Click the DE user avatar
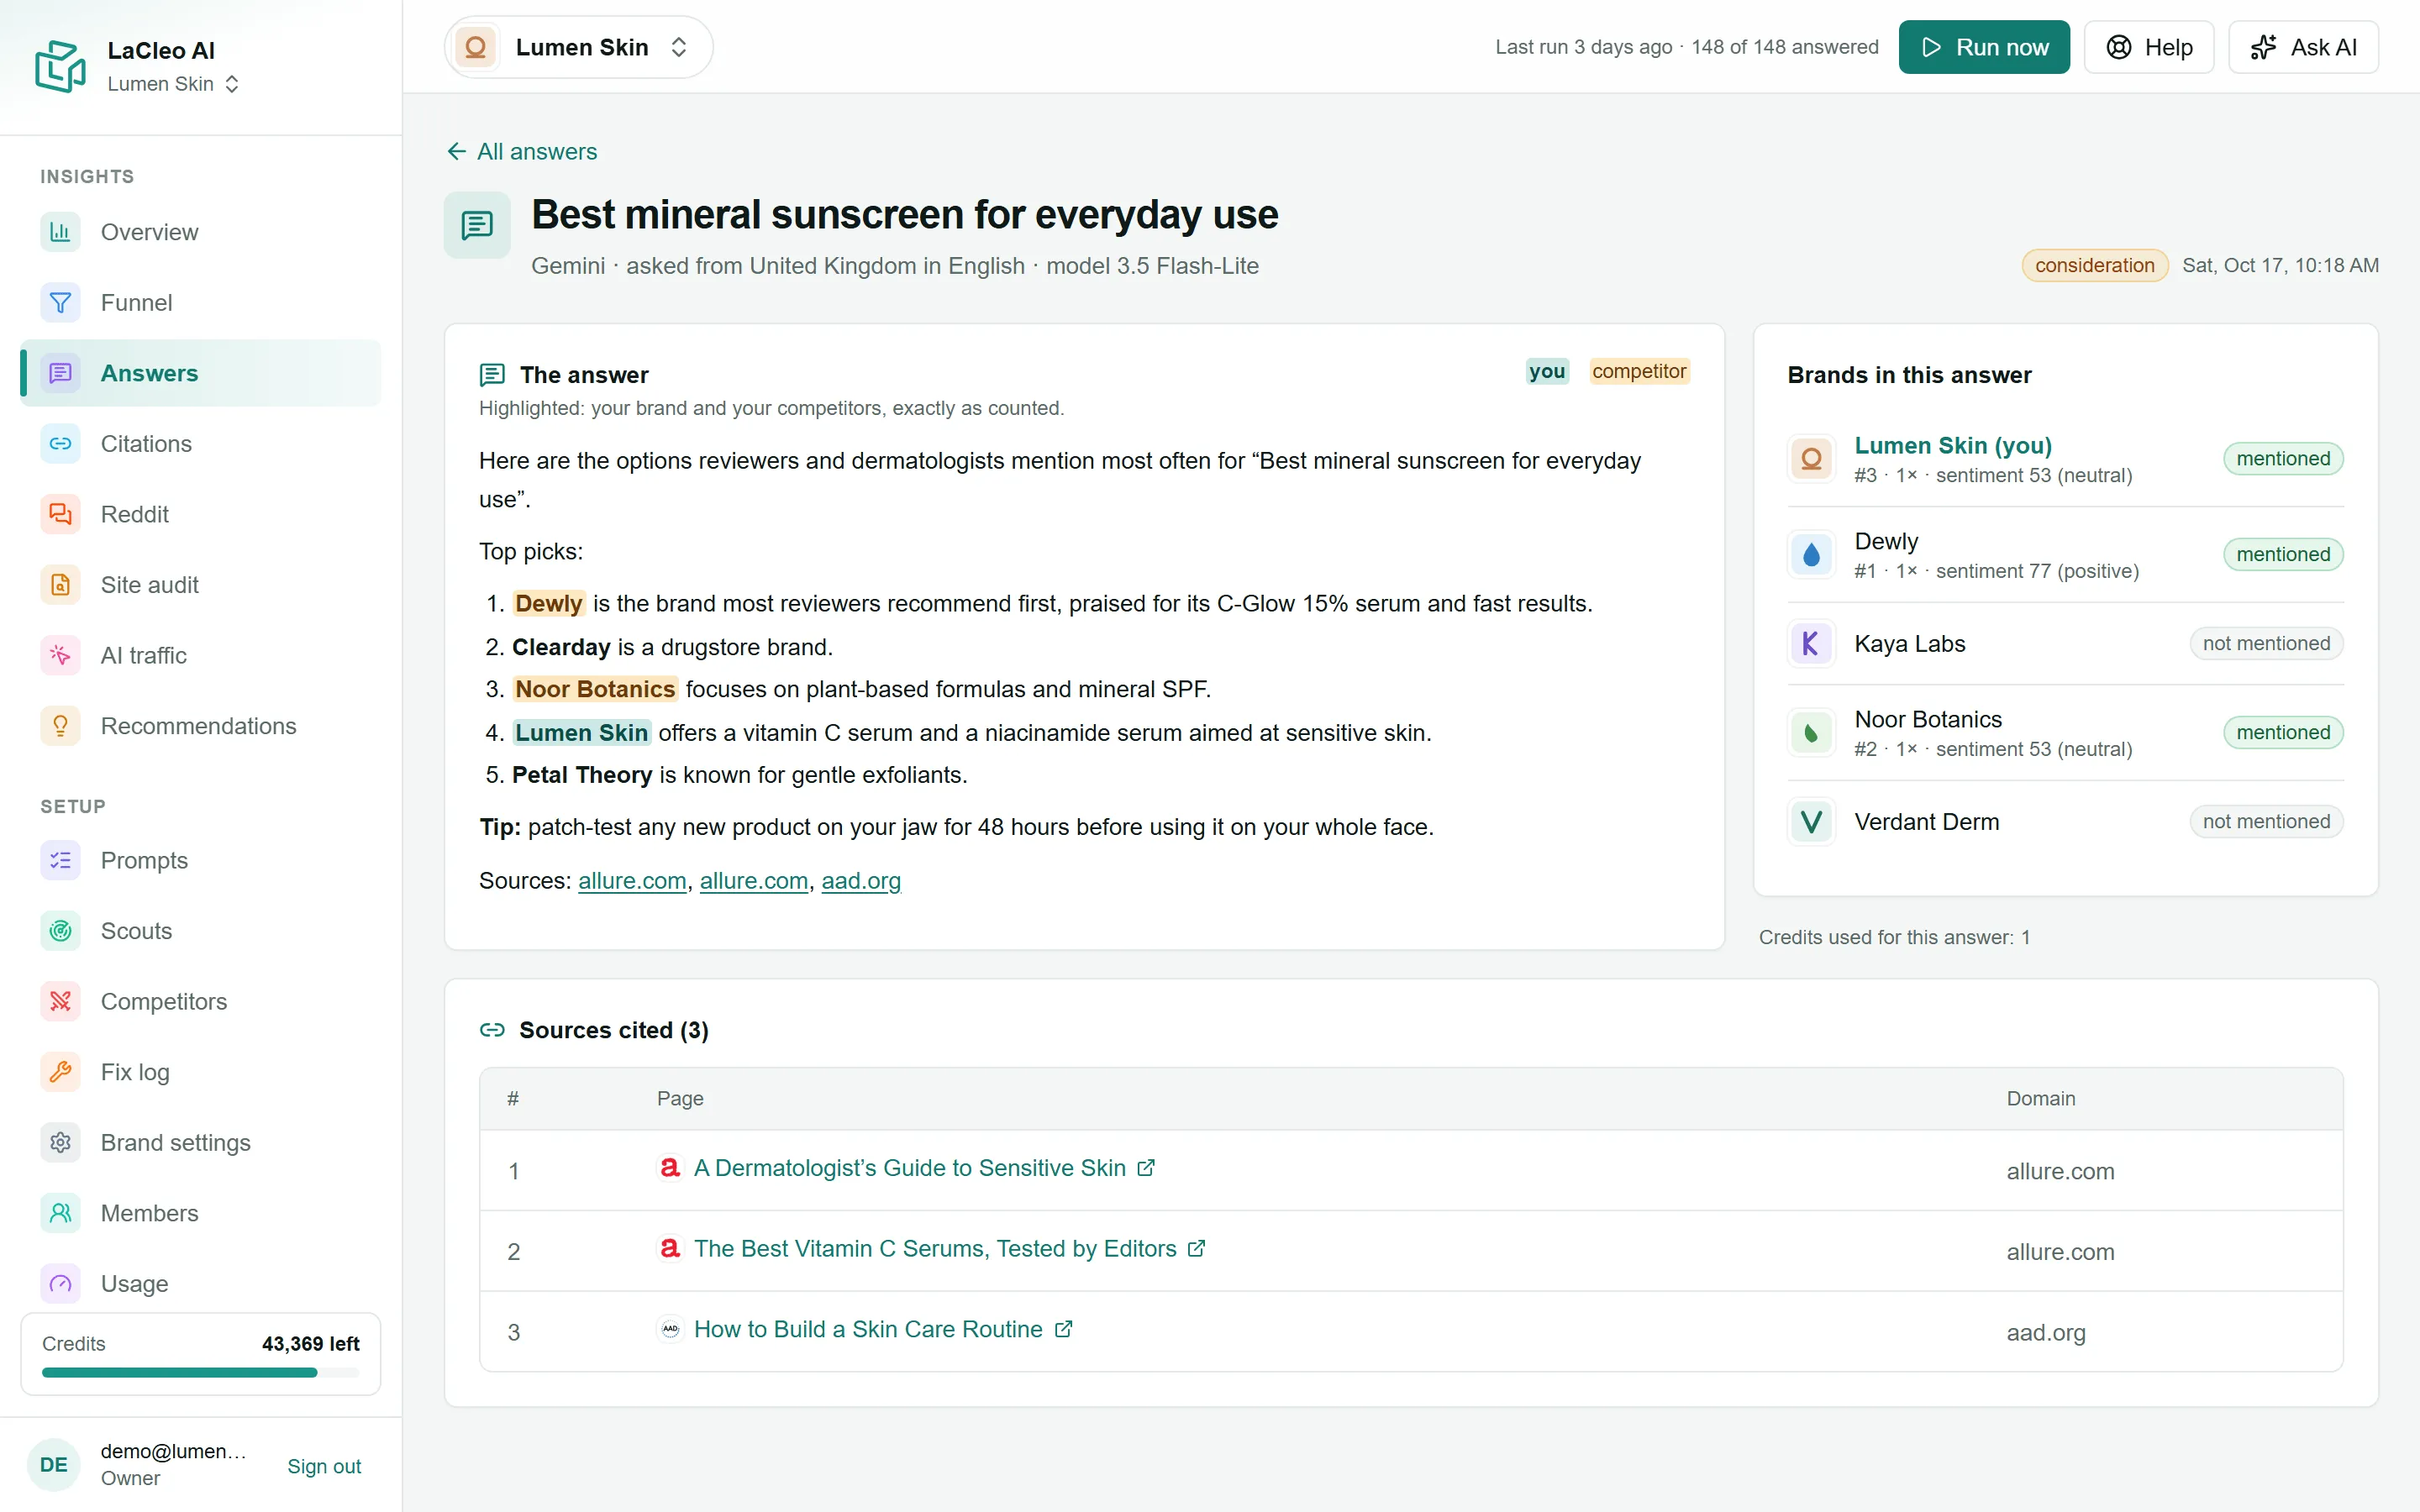The width and height of the screenshot is (2420, 1512). pyautogui.click(x=54, y=1464)
